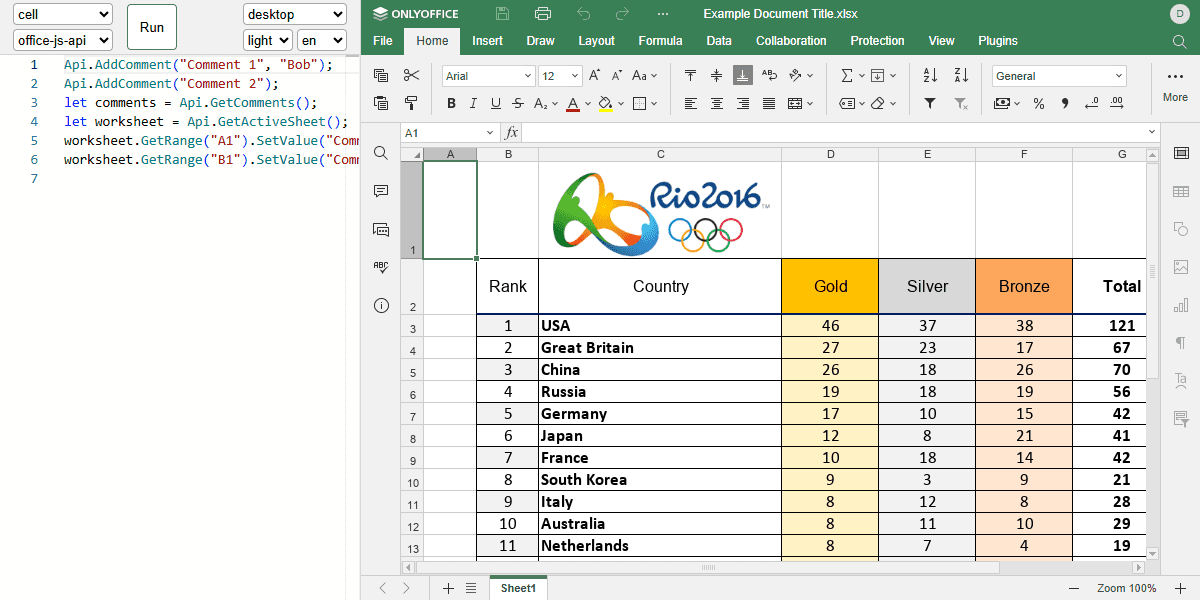Image resolution: width=1200 pixels, height=600 pixels.
Task: Apply percent style format
Action: (1039, 103)
